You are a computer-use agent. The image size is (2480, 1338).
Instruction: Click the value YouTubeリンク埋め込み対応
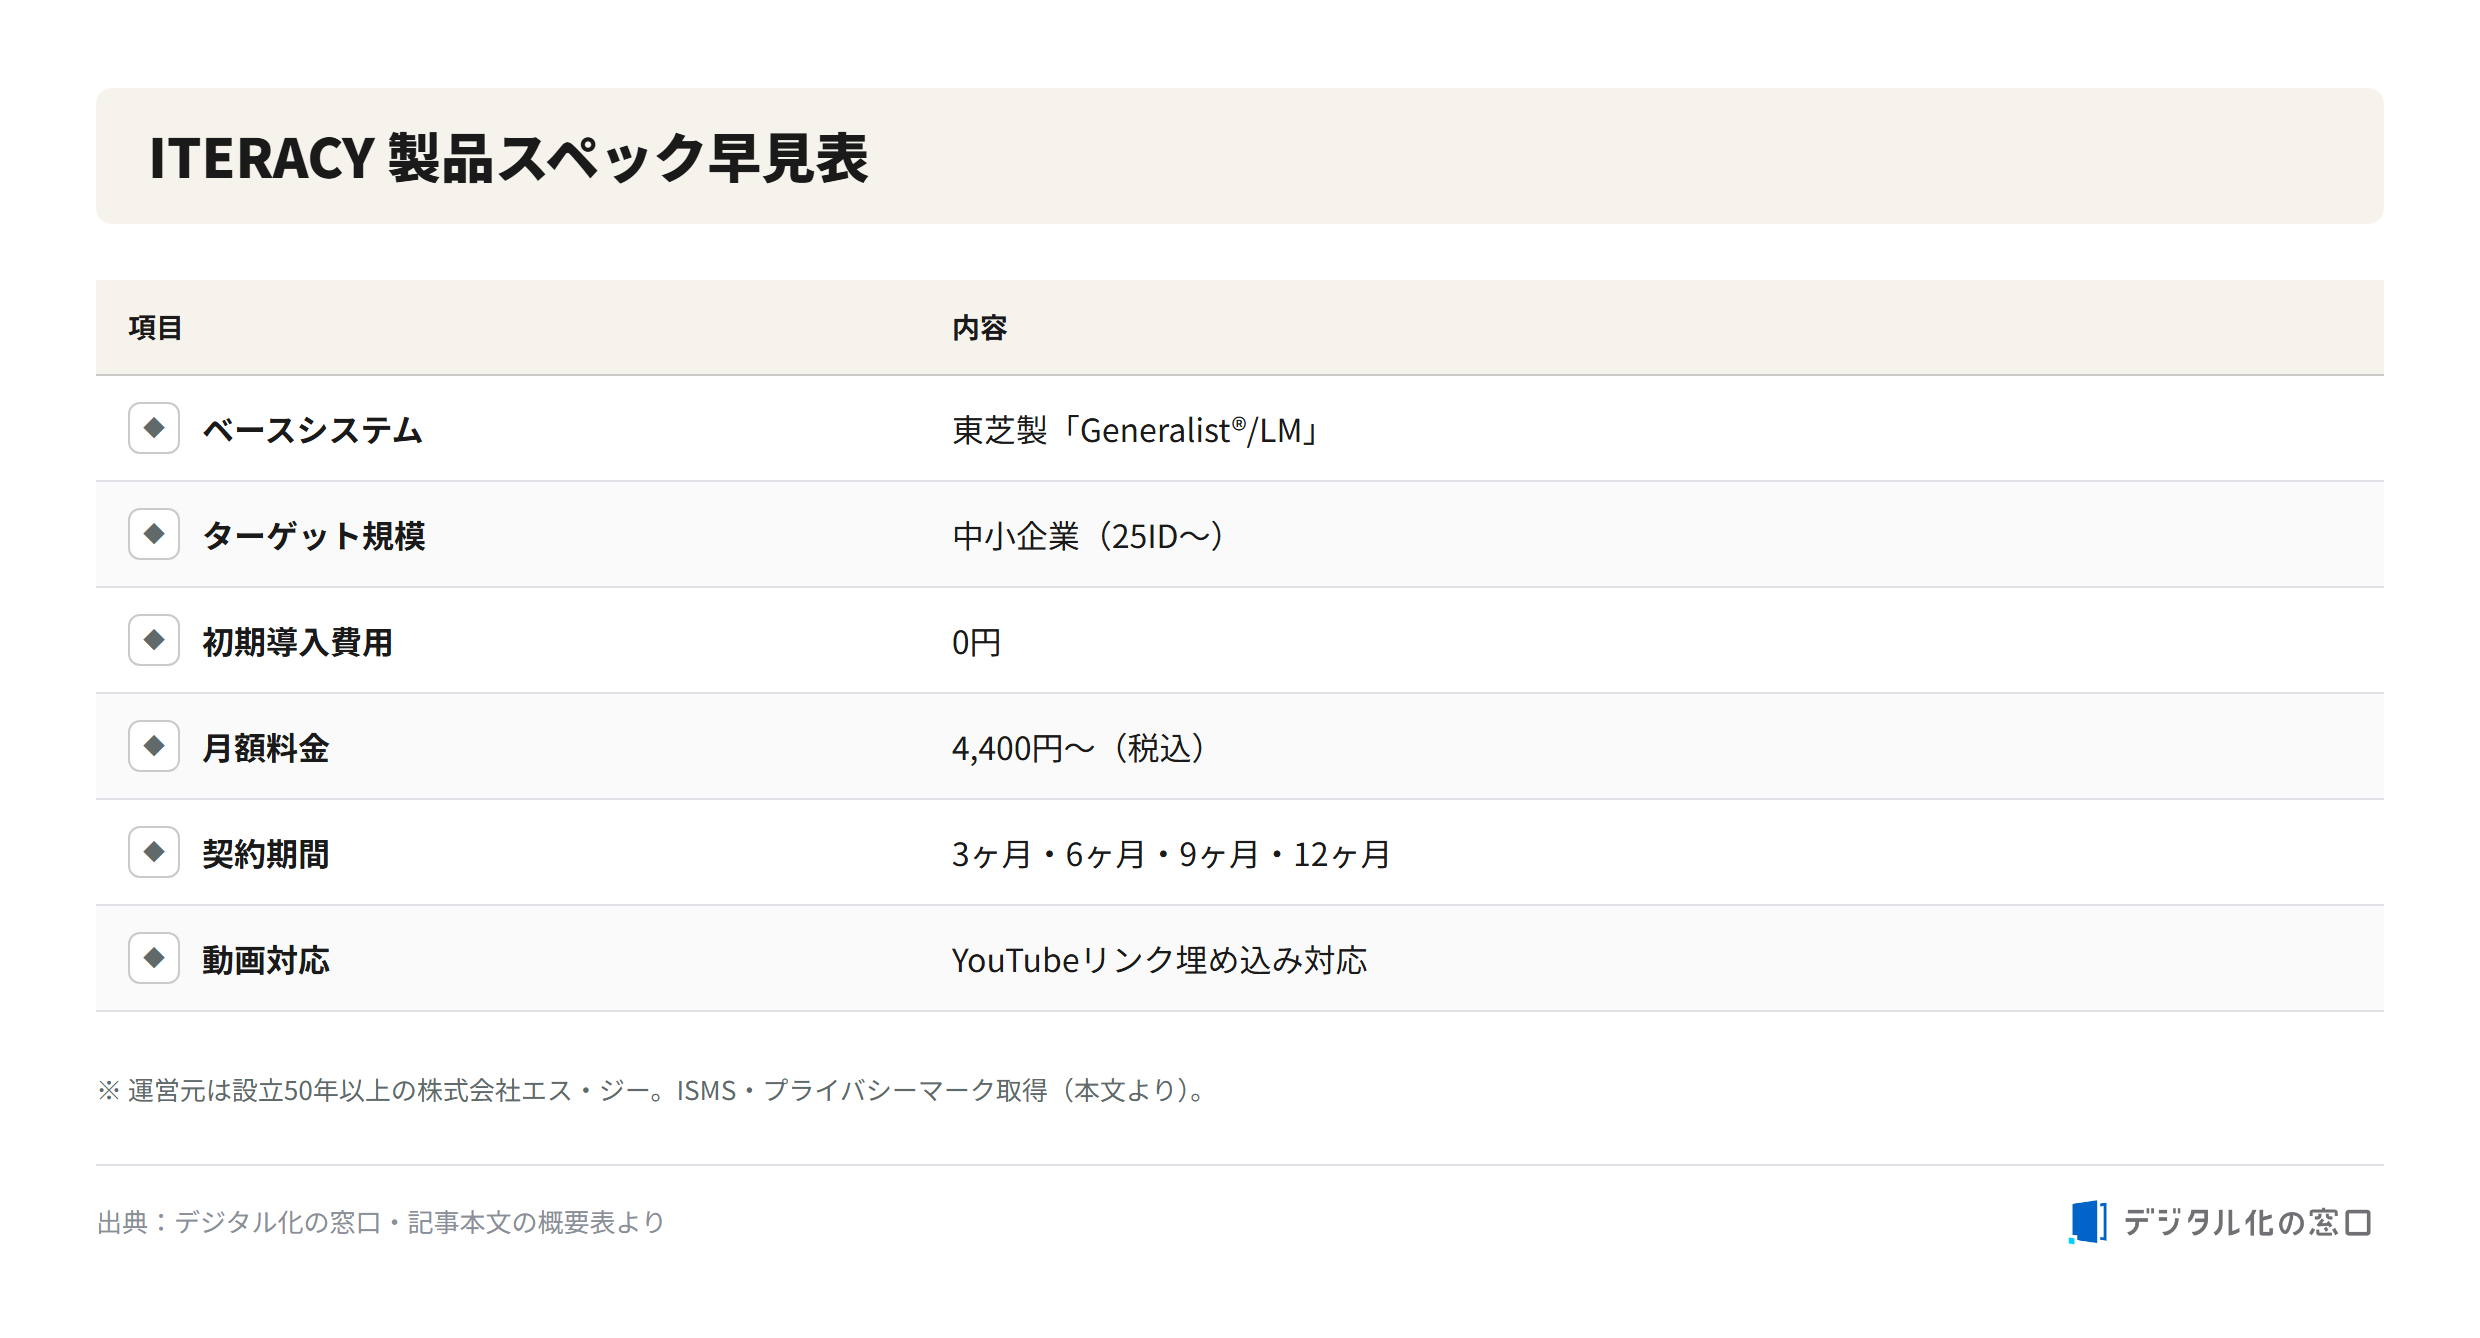1159,960
